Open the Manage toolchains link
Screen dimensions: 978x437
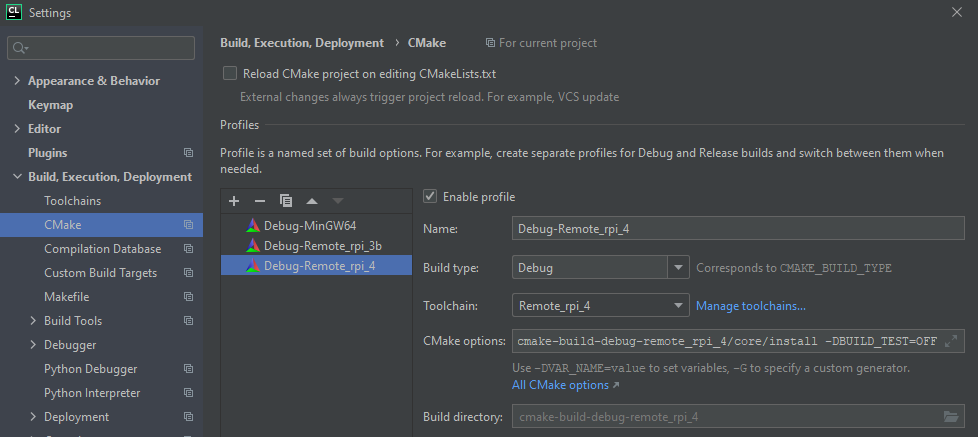(x=750, y=306)
